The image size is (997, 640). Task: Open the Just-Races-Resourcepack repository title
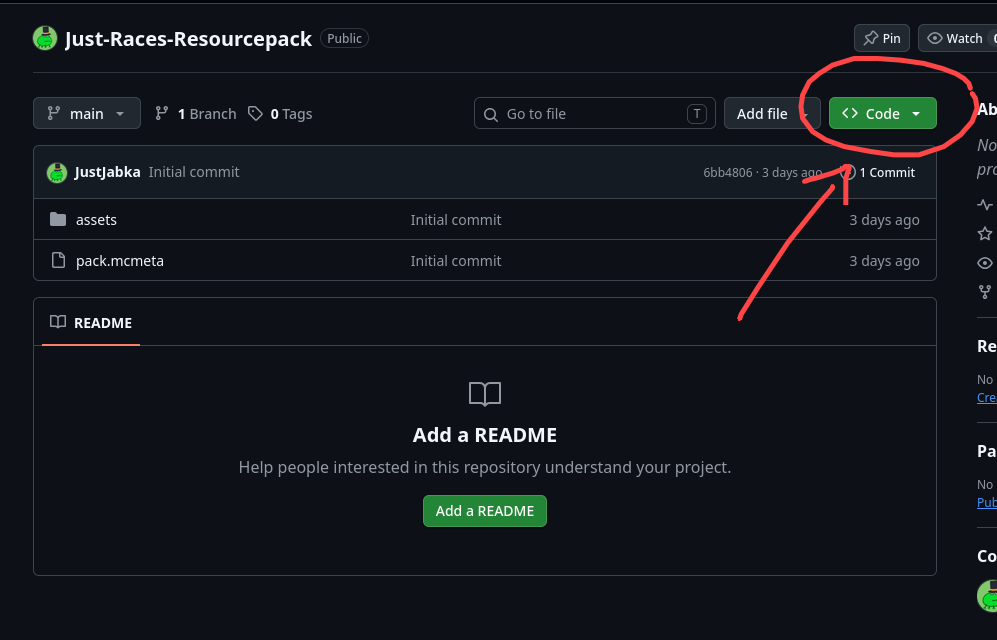pos(188,39)
